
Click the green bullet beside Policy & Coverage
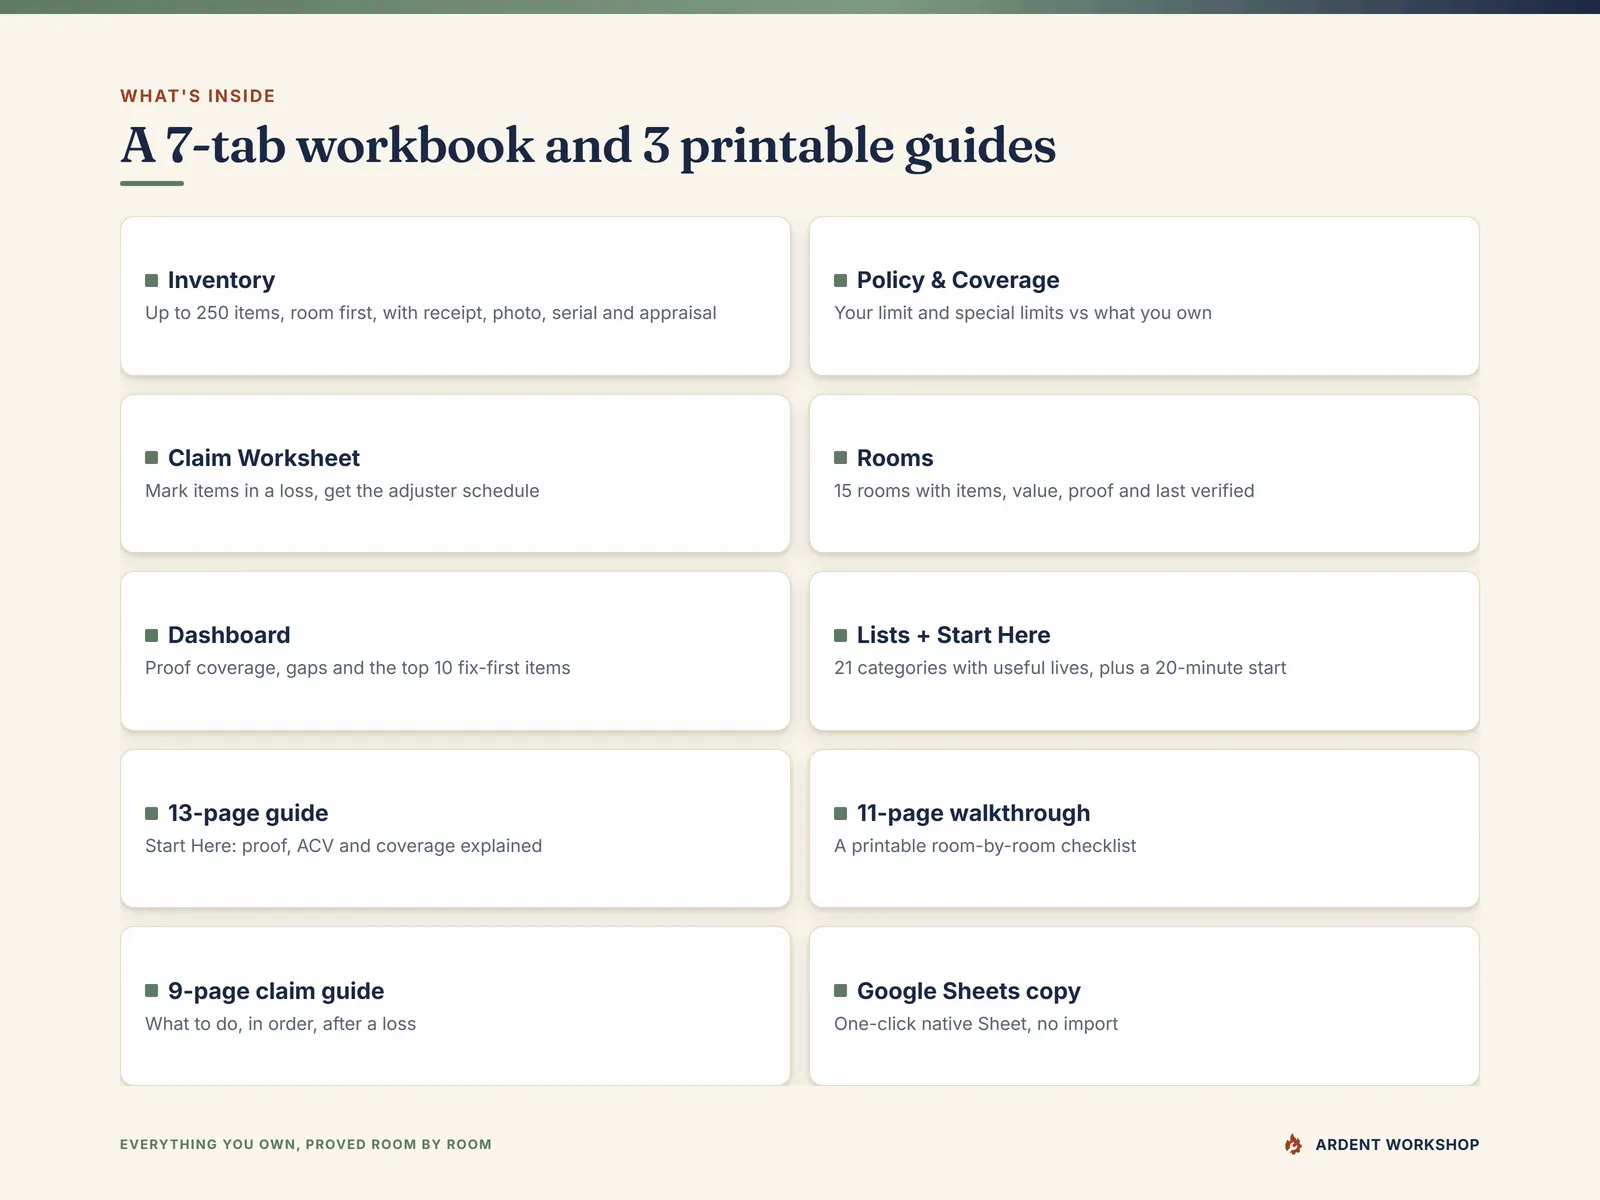pos(841,280)
